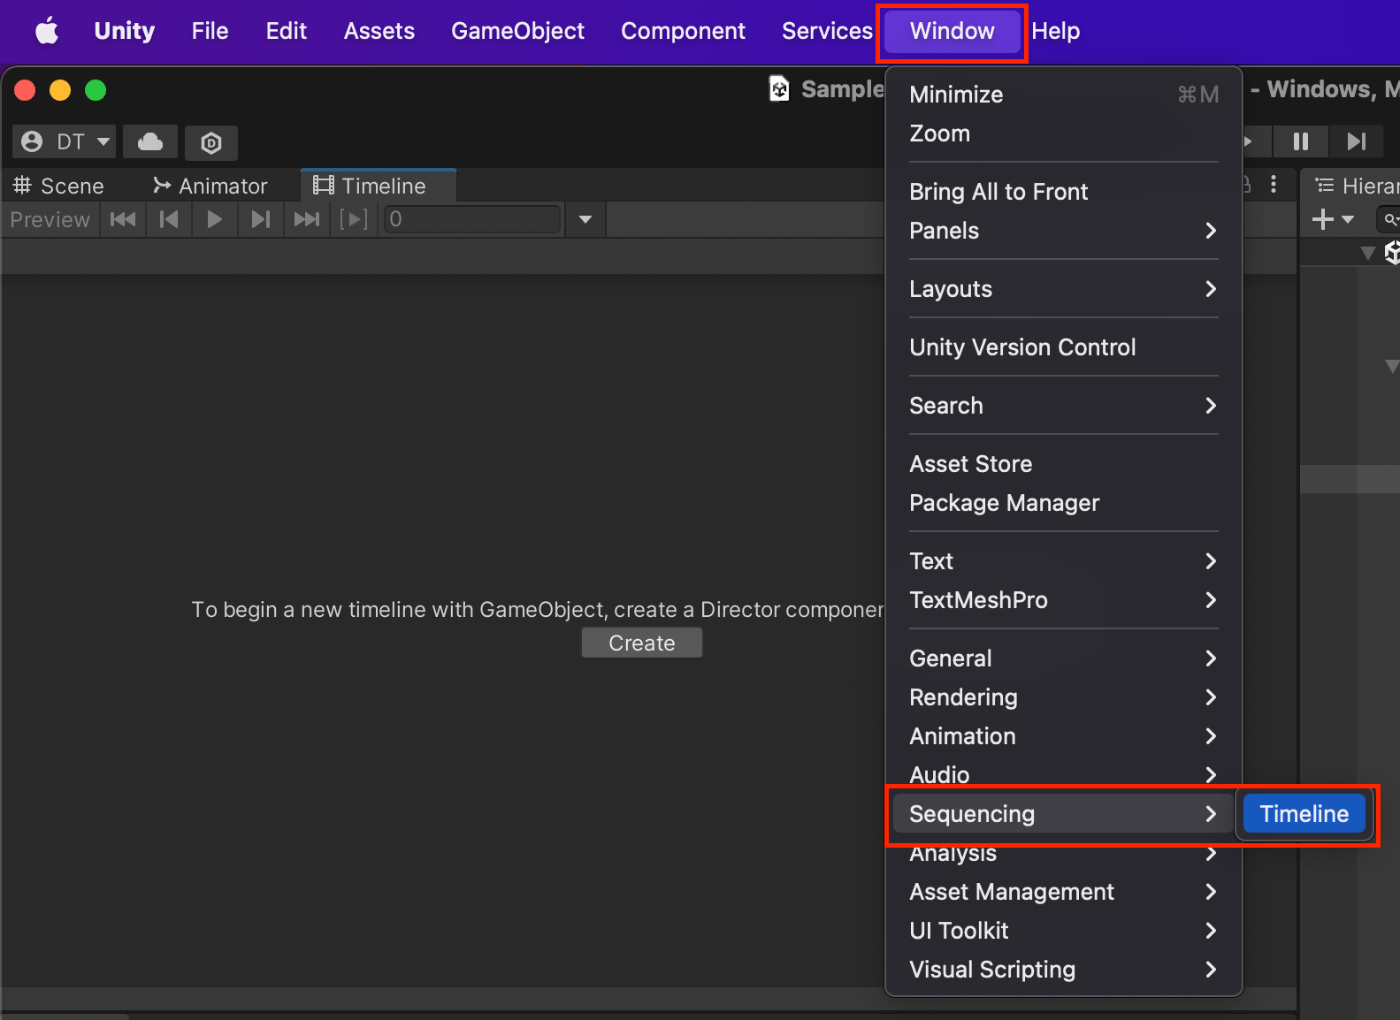This screenshot has height=1020, width=1400.
Task: Expand the TextMeshPro submenu
Action: [x=1064, y=600]
